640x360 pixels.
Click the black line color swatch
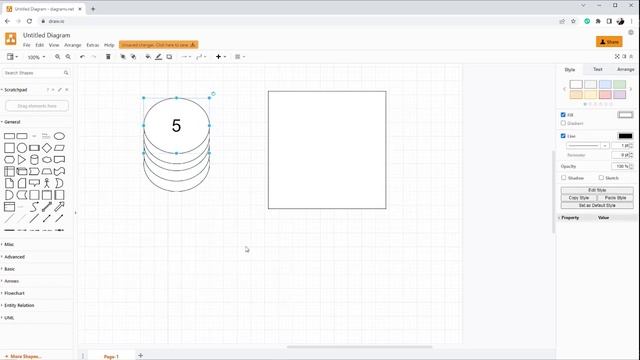625,136
